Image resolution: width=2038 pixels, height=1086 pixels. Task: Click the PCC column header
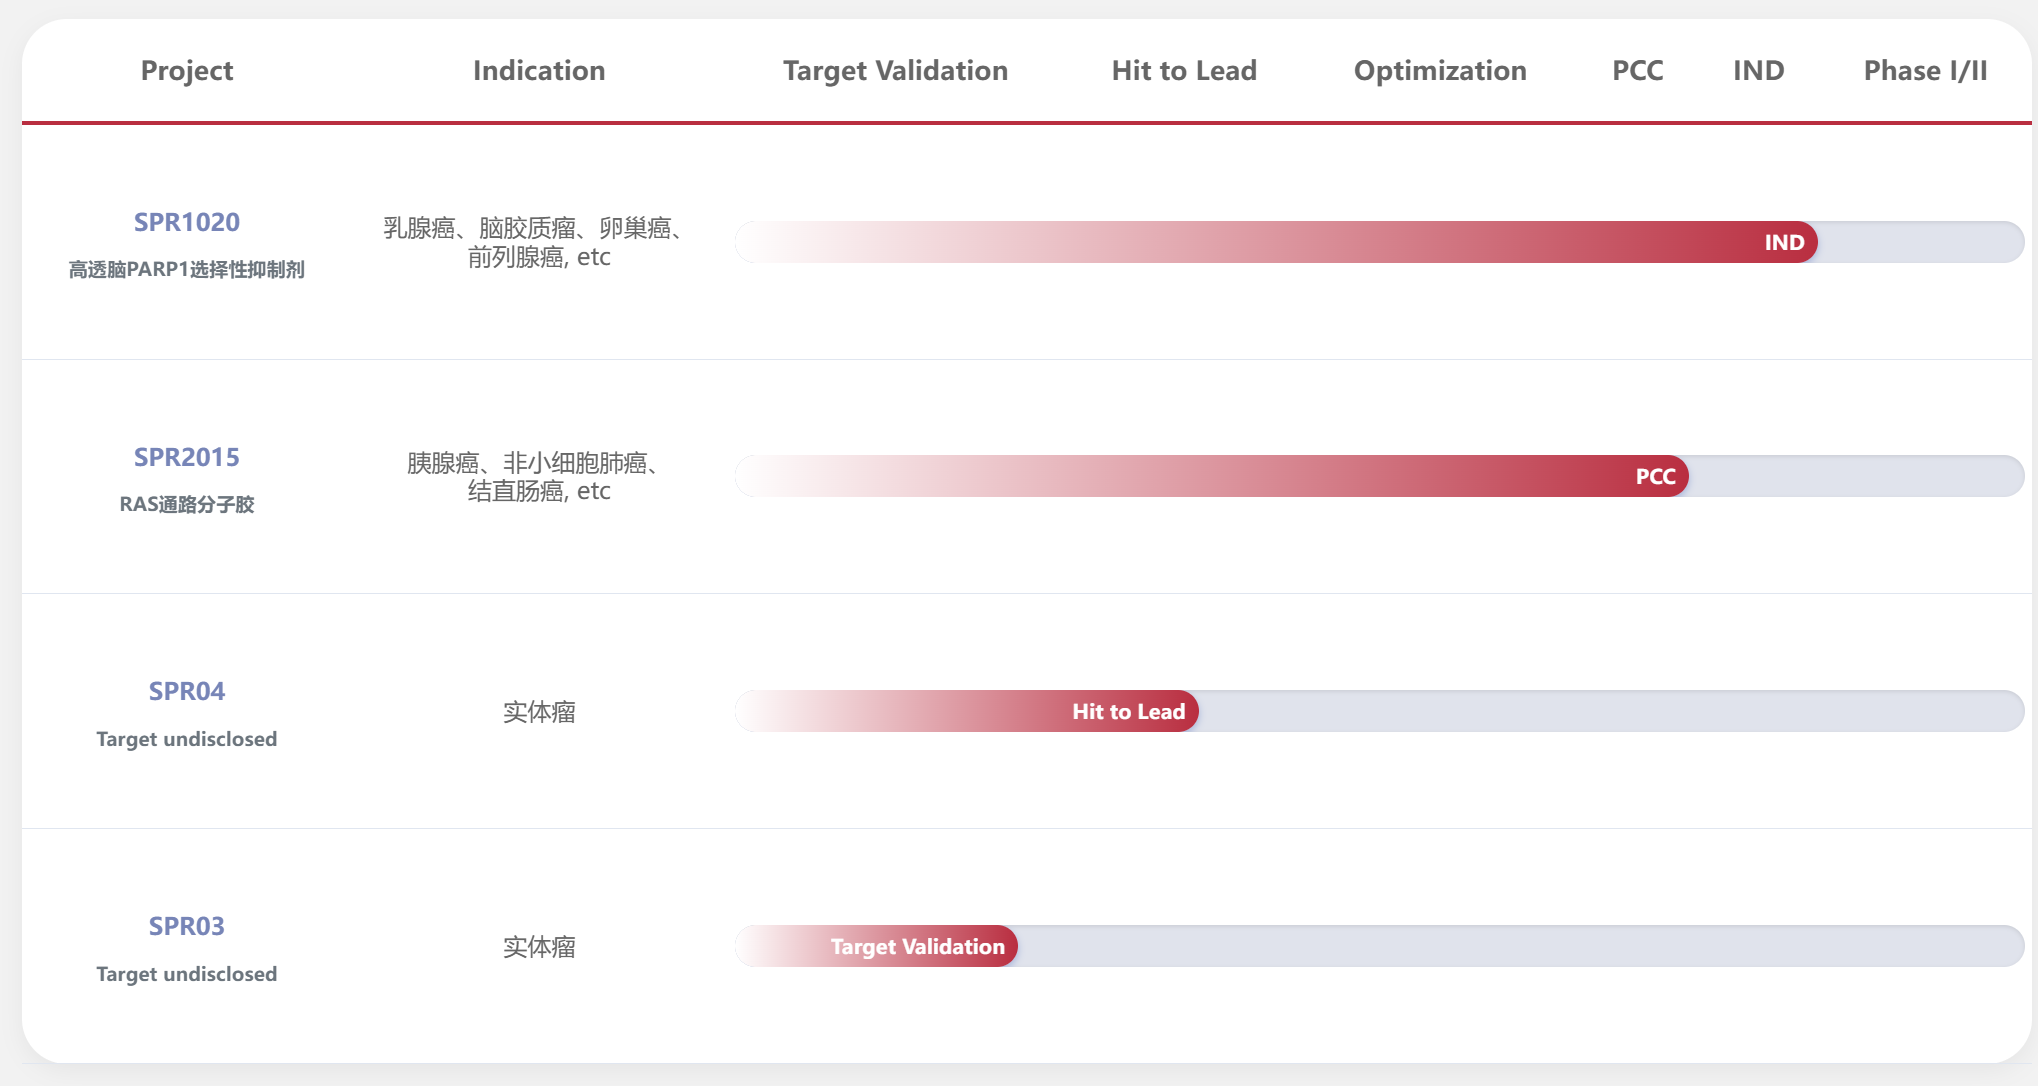tap(1638, 70)
